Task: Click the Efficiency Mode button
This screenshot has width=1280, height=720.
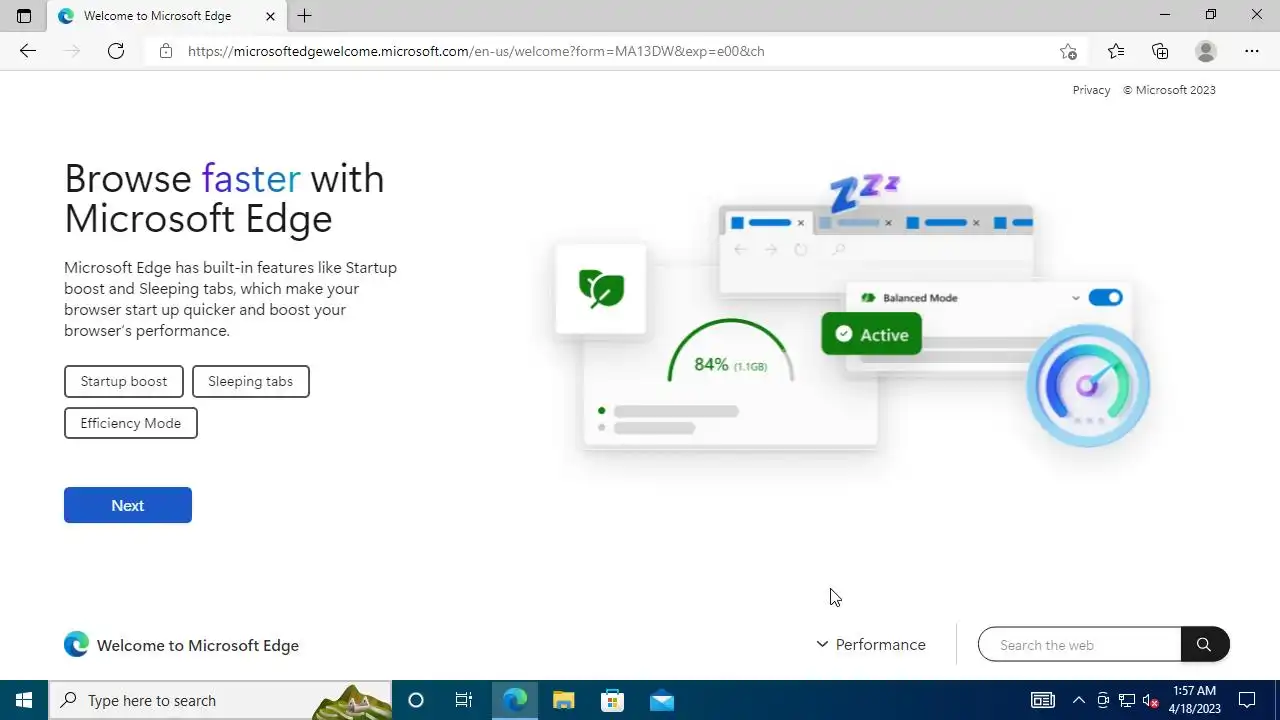Action: point(131,423)
